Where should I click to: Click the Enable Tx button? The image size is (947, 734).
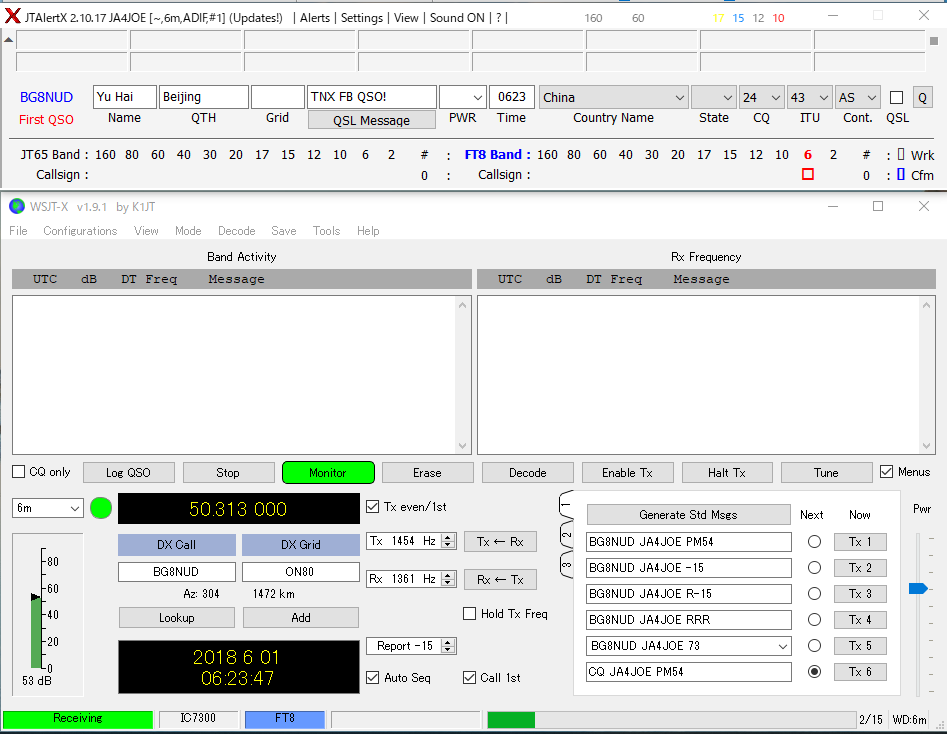click(x=628, y=472)
